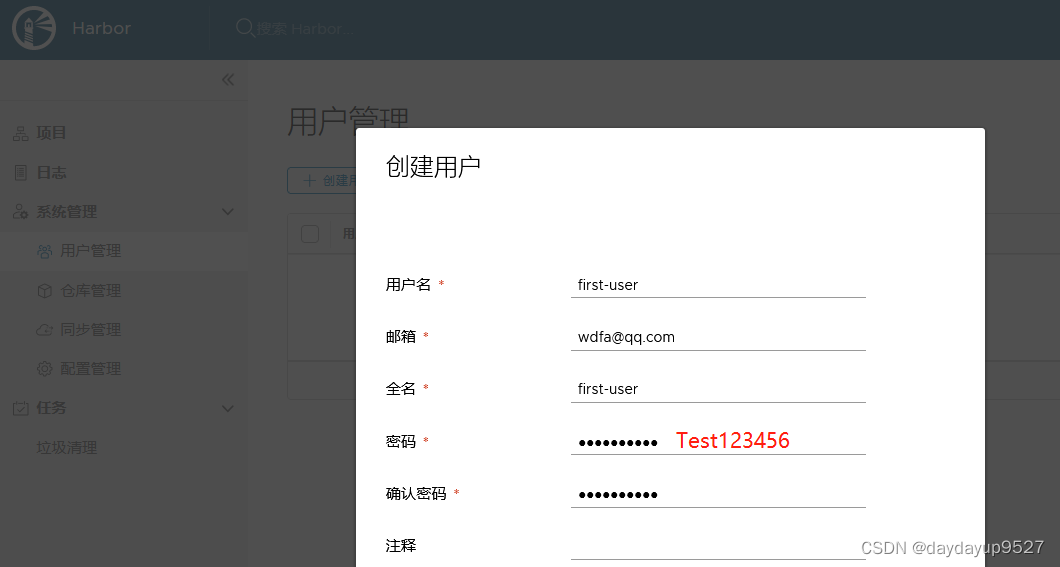Click the 用户管理 page heading
The height and width of the screenshot is (567, 1060).
coord(348,121)
